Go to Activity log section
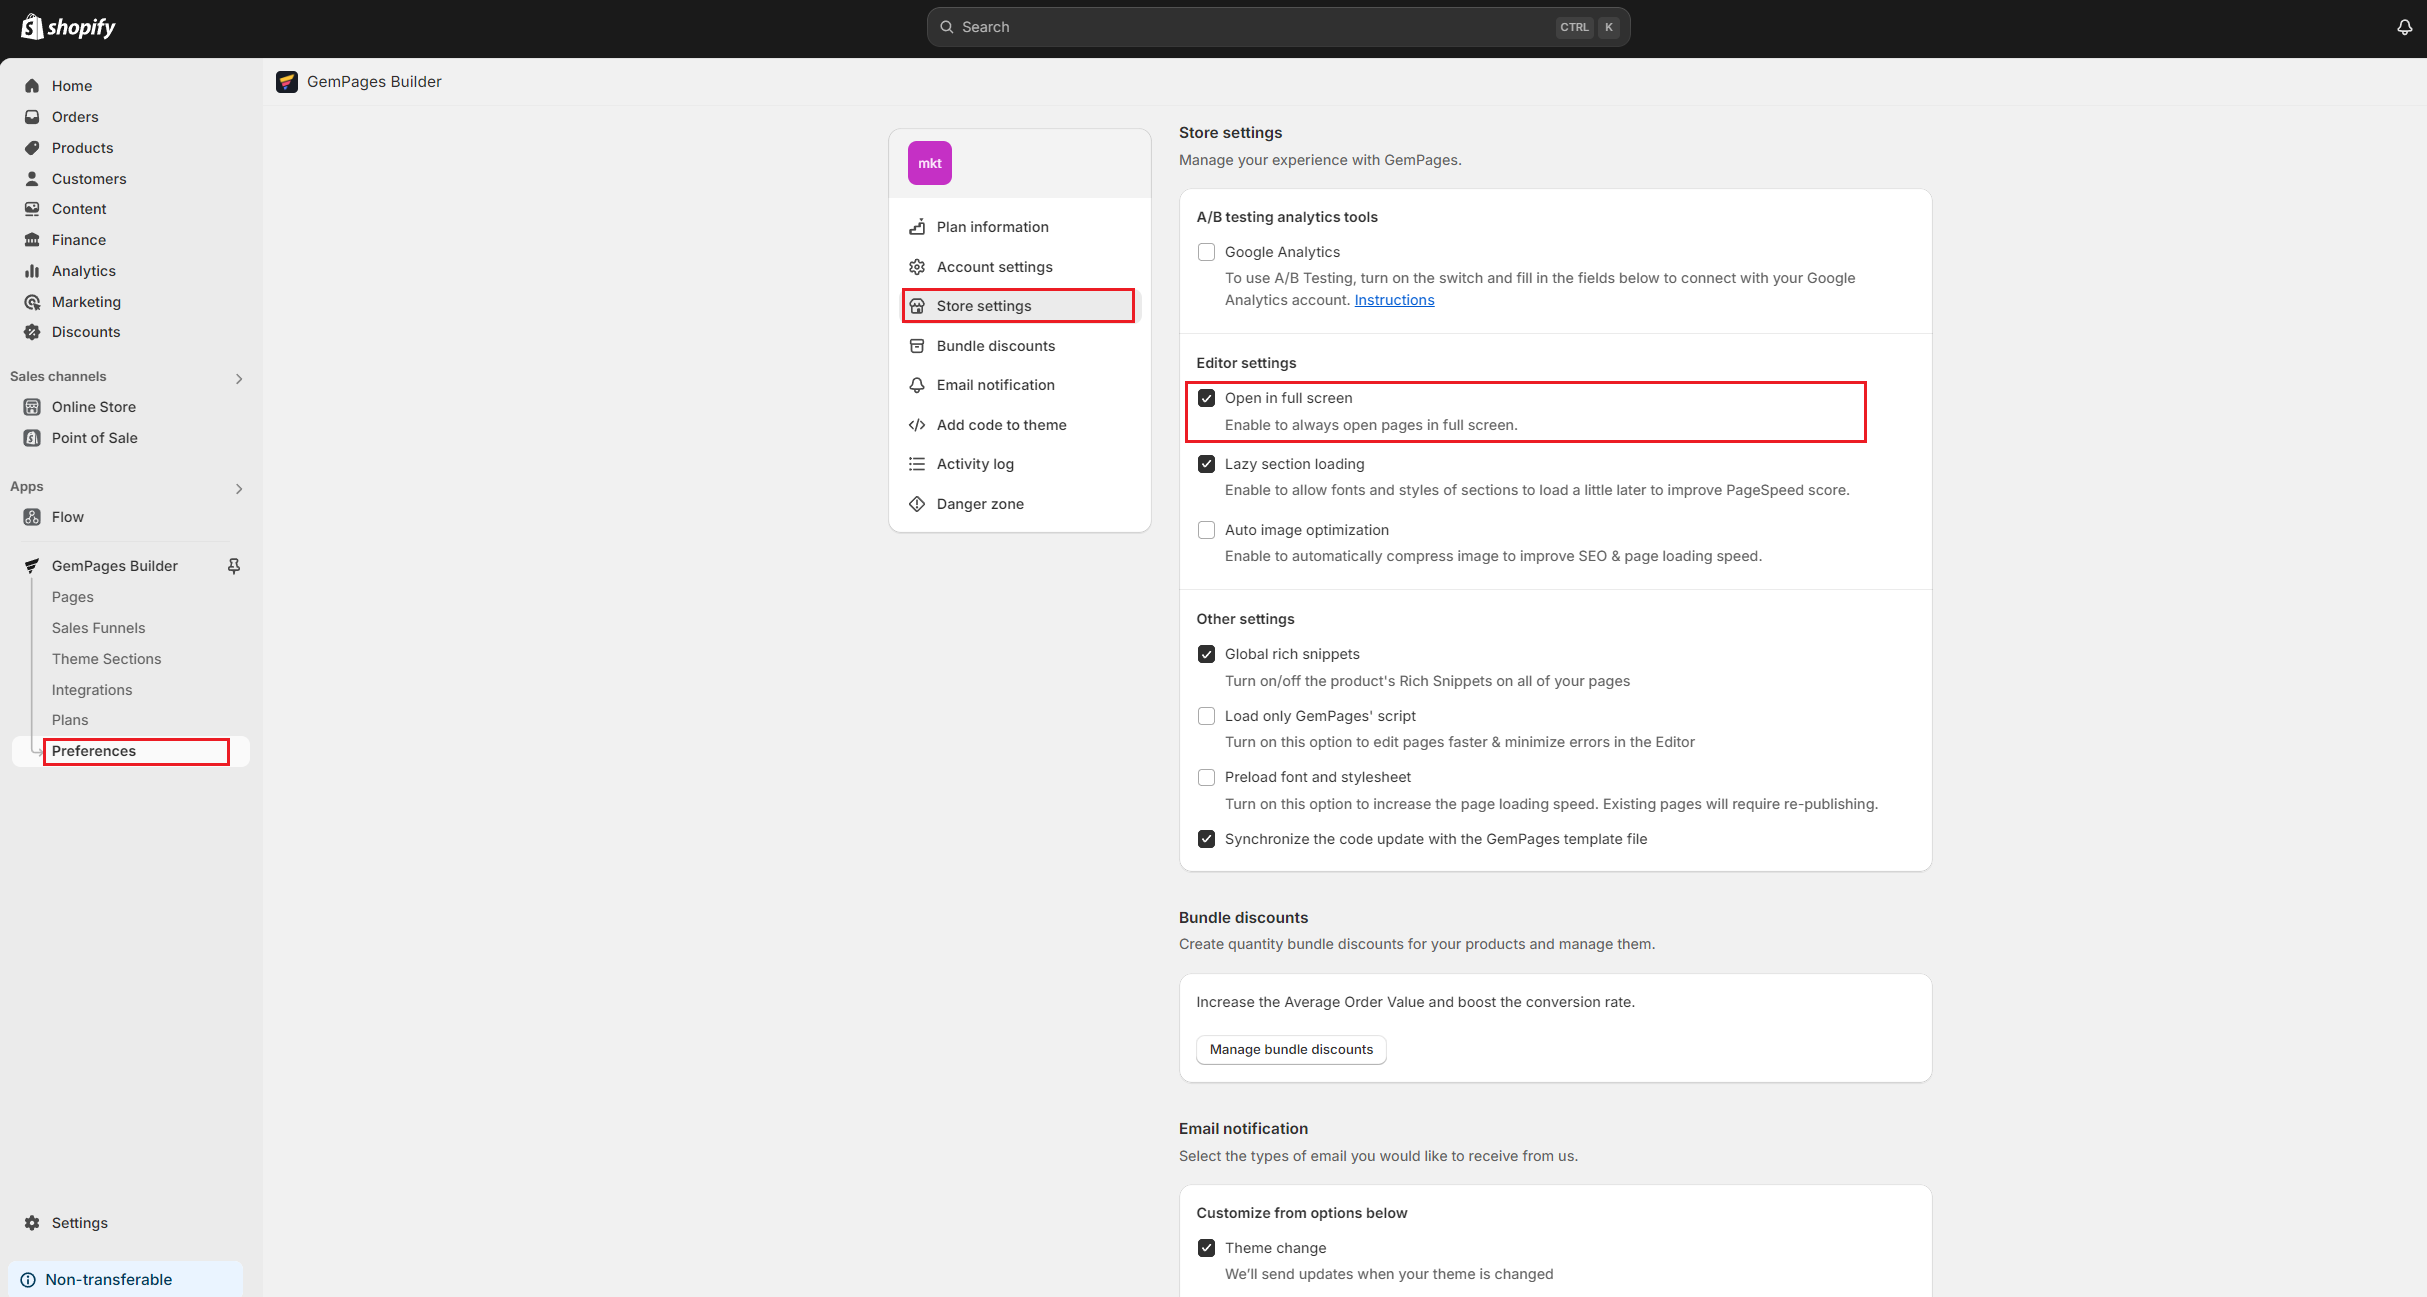 pyautogui.click(x=974, y=464)
